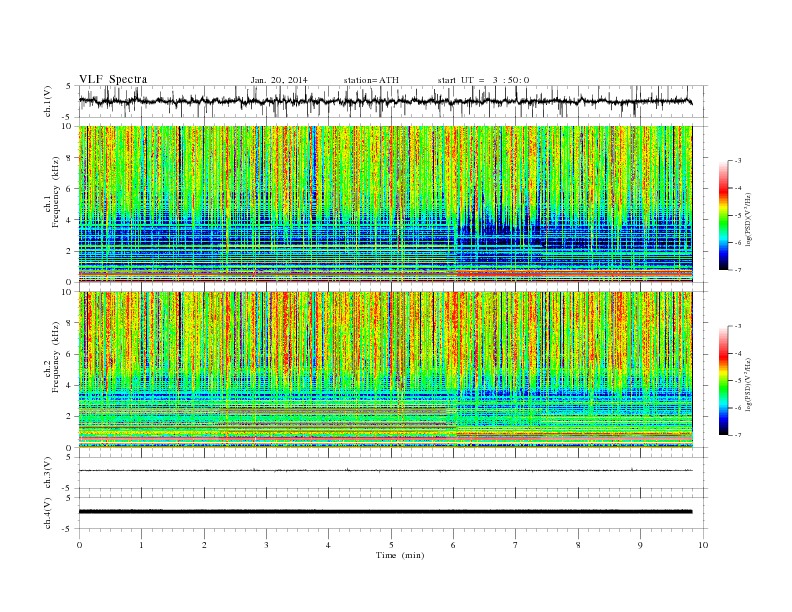Click the ch.1(V) waveform trace panel
This screenshot has height=612, width=792.
pos(392,101)
